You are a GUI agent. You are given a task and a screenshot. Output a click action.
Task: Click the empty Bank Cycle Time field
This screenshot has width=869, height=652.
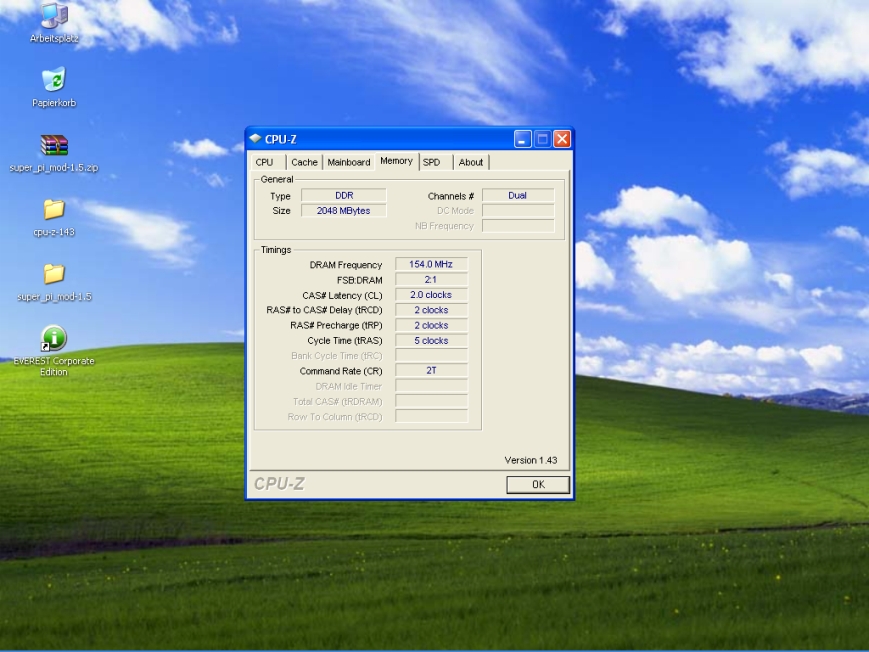pos(431,355)
